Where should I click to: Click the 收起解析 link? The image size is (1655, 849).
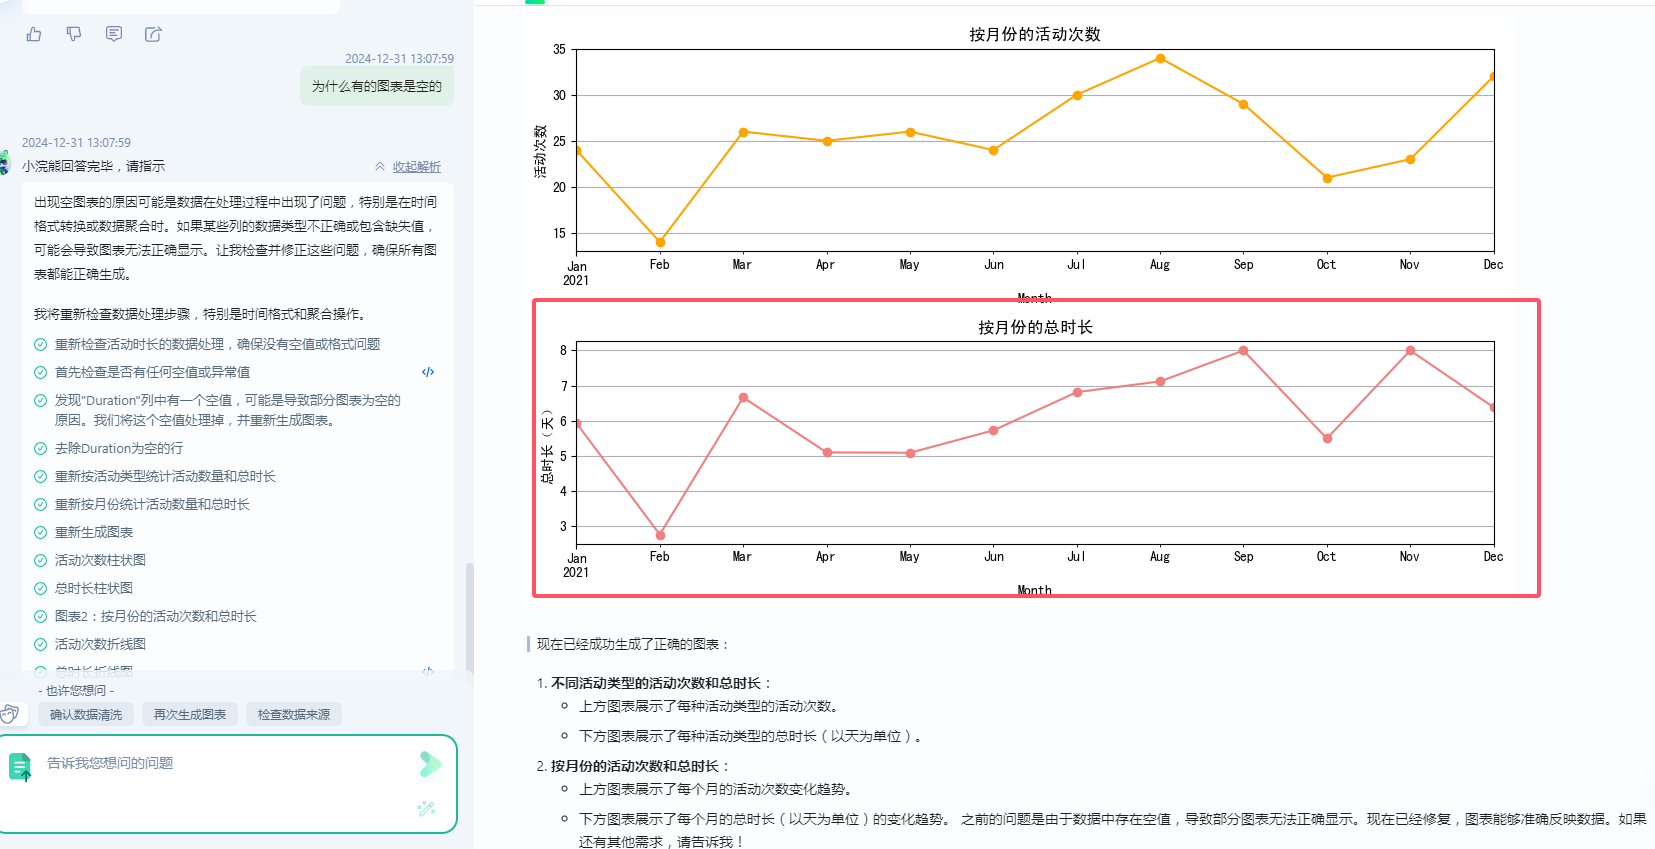pyautogui.click(x=416, y=166)
